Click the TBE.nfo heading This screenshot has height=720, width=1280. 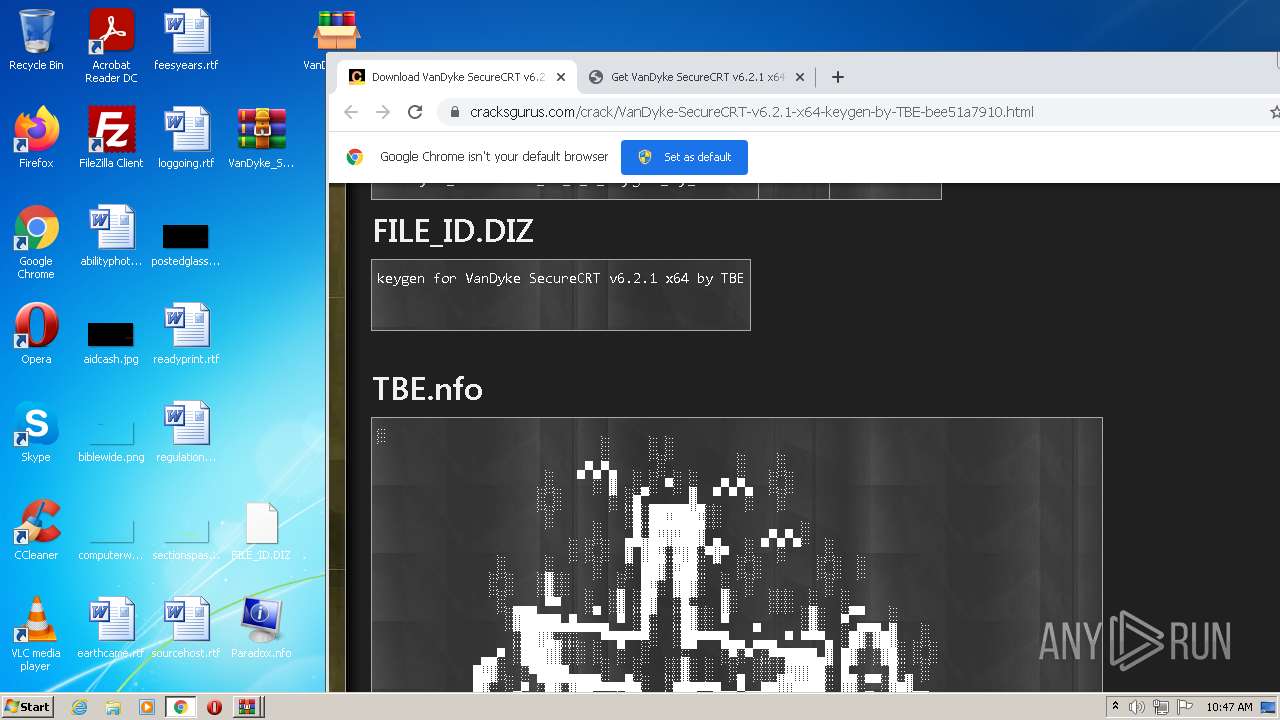[427, 388]
